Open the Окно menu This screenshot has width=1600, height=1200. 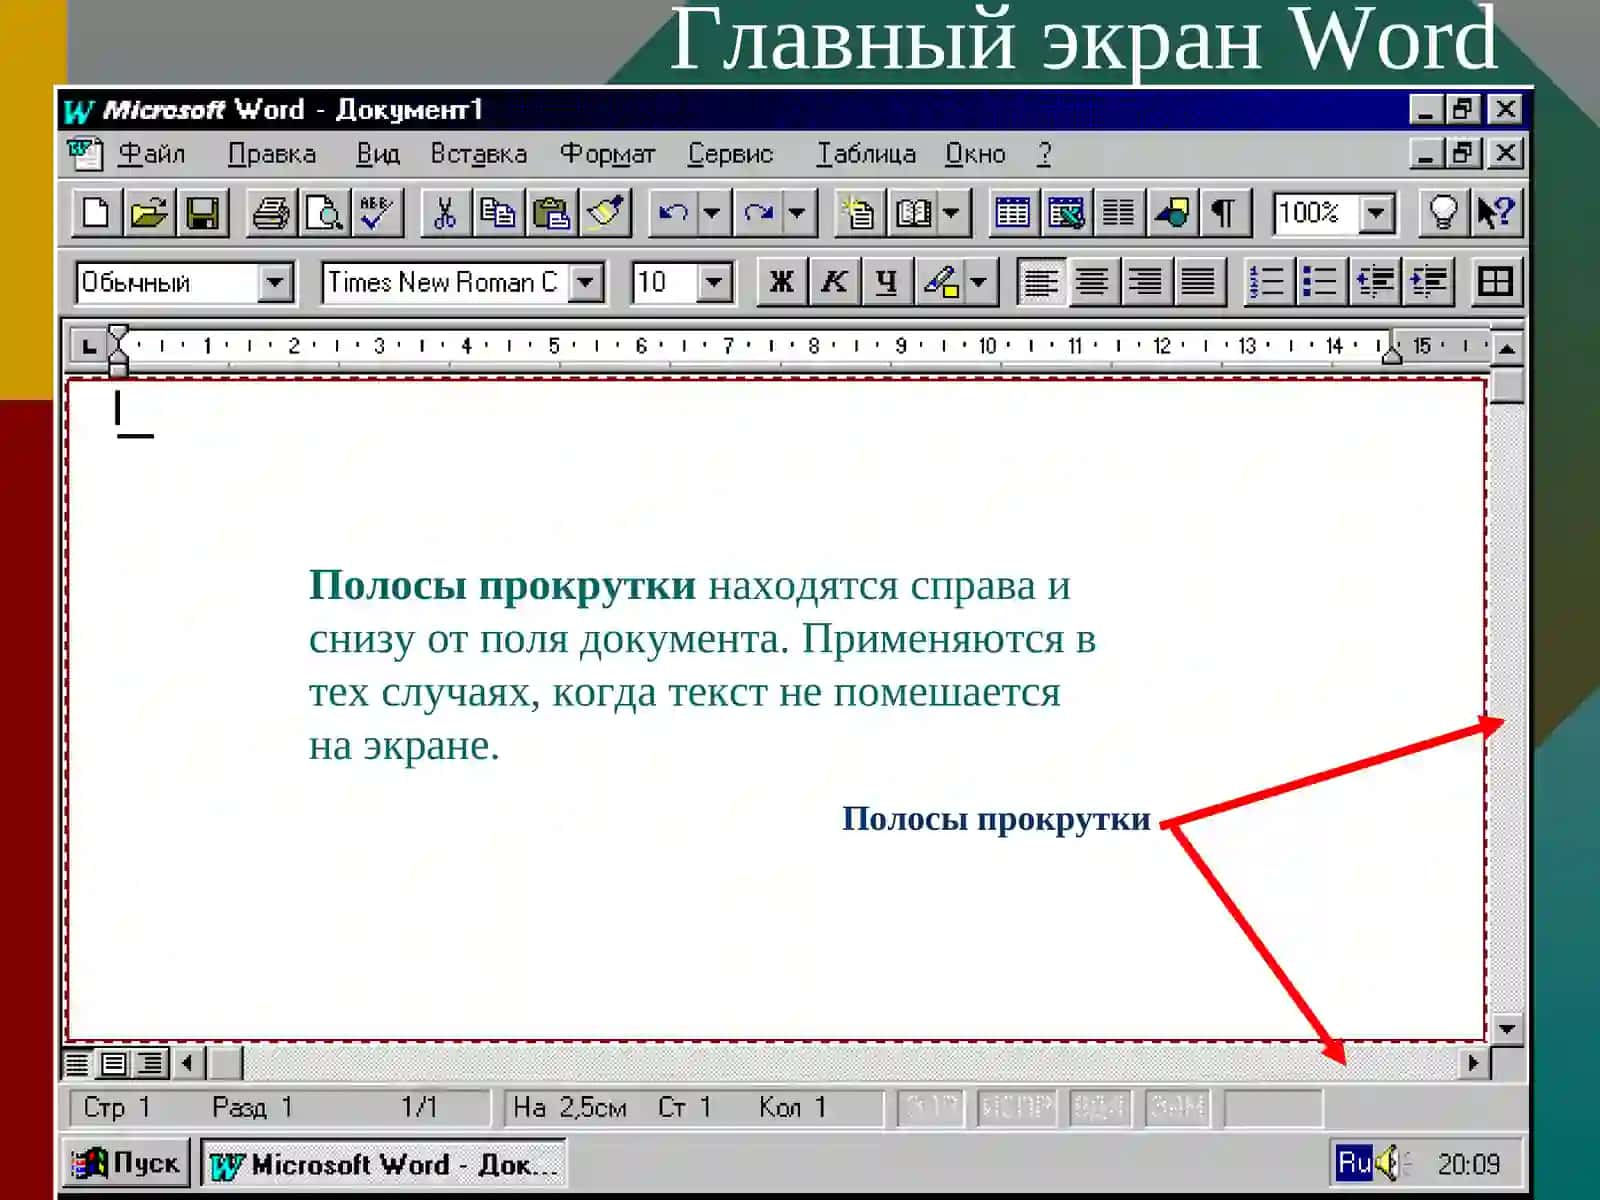pos(975,154)
